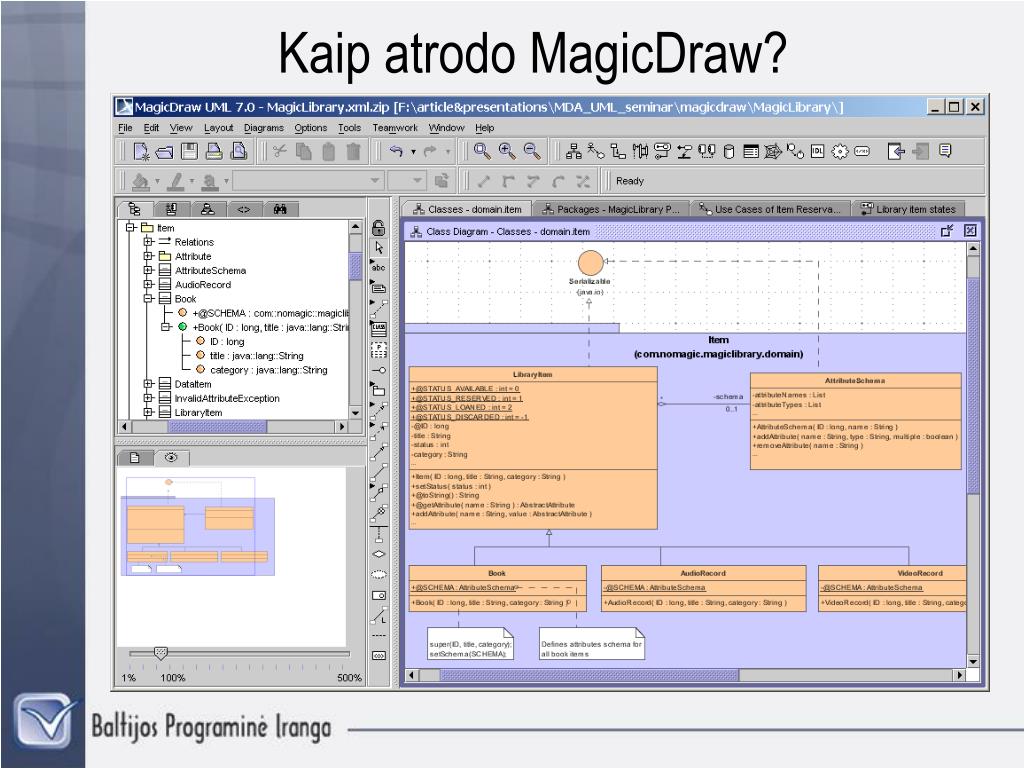Click the Save floppy disk icon
This screenshot has width=1024, height=768.
[x=189, y=152]
